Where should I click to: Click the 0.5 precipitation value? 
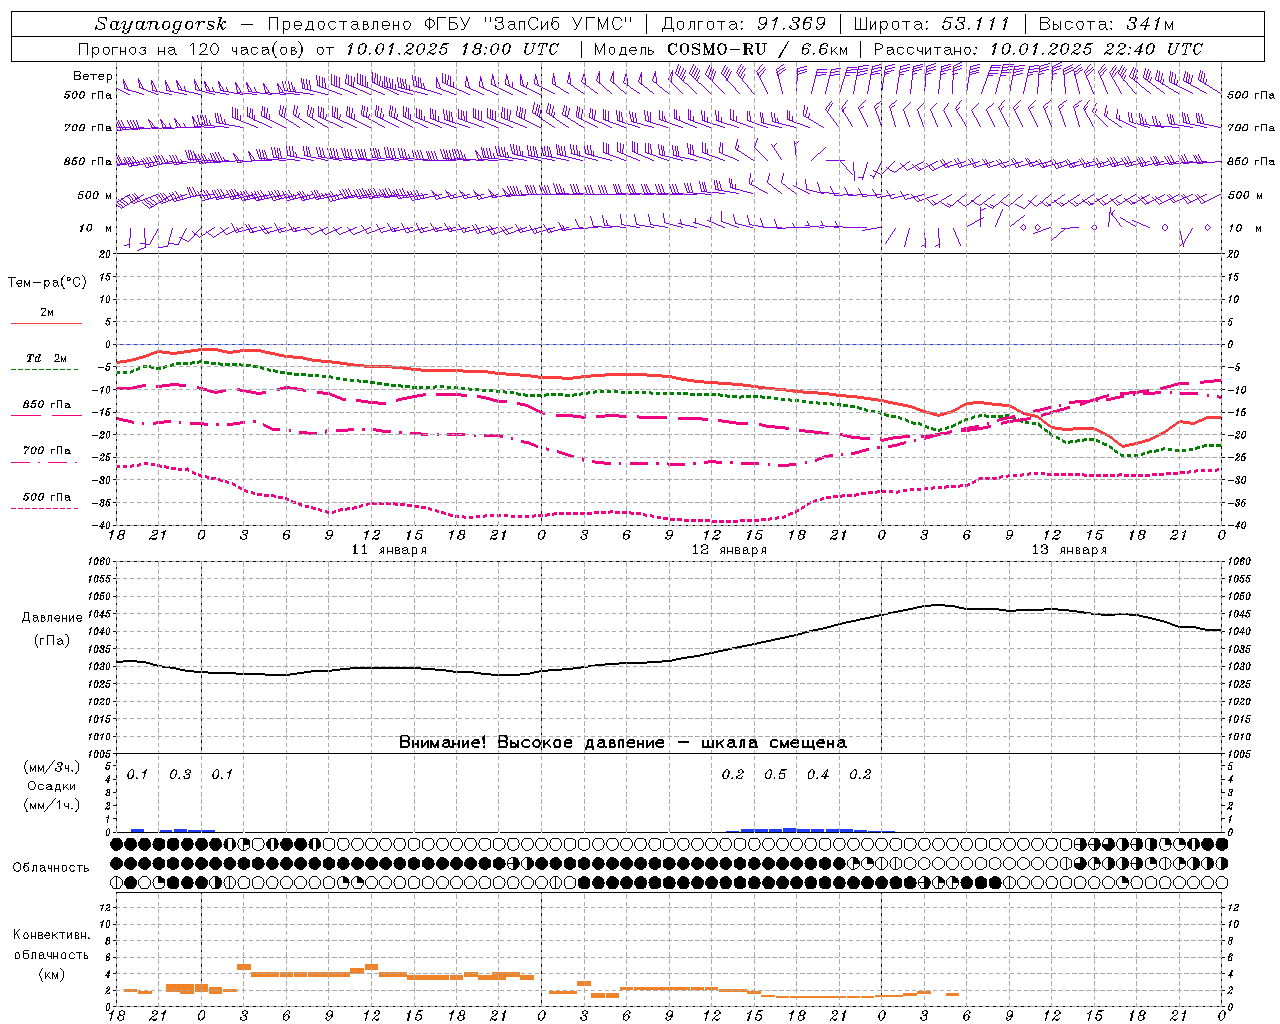point(775,775)
